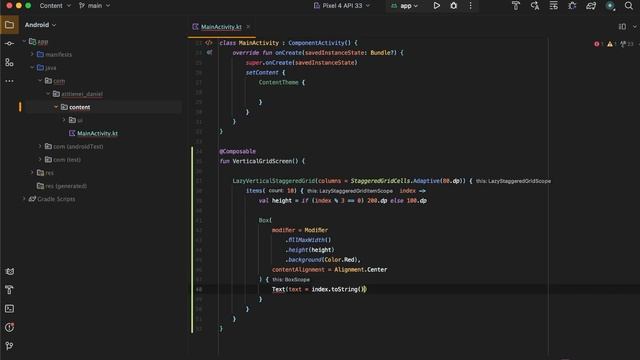Open the app run configuration dropdown

(405, 6)
